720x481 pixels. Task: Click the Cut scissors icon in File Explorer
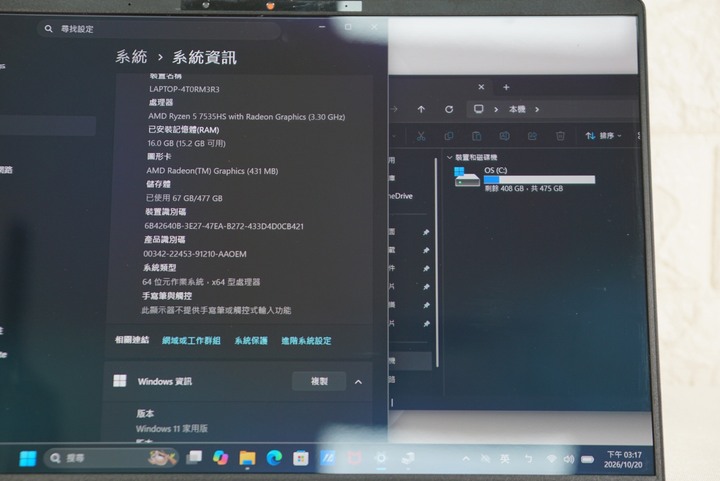pyautogui.click(x=421, y=136)
